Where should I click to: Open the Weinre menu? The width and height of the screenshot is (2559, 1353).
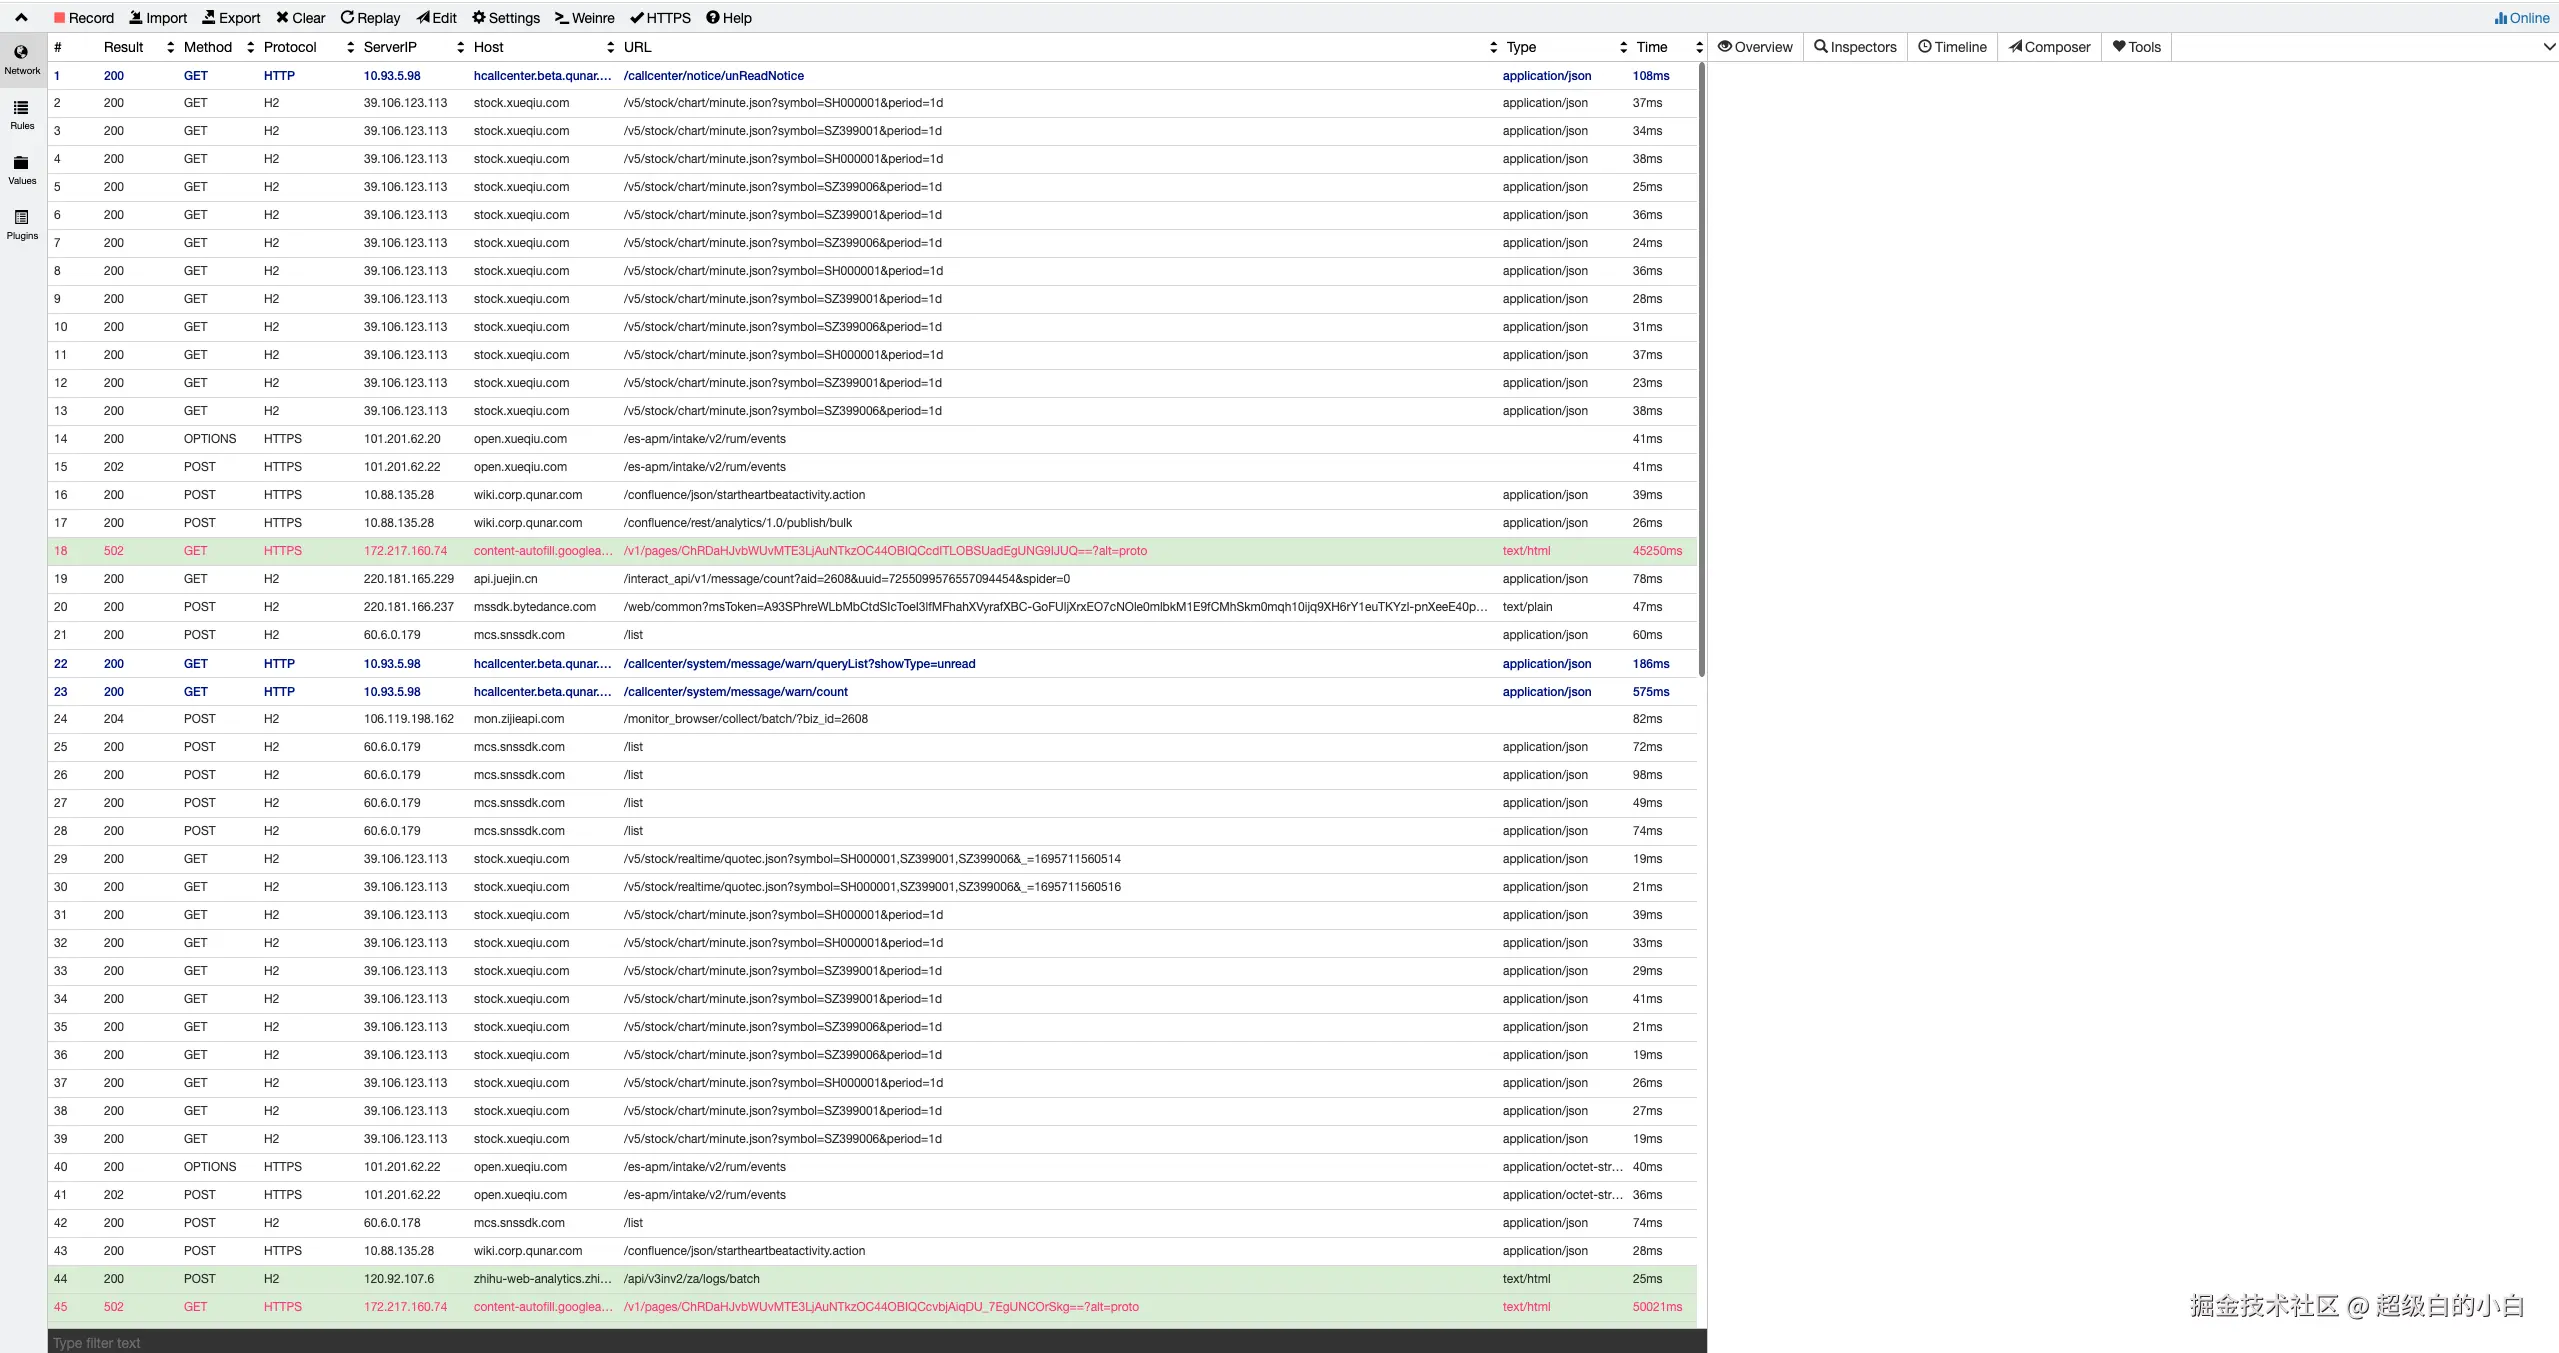click(584, 17)
